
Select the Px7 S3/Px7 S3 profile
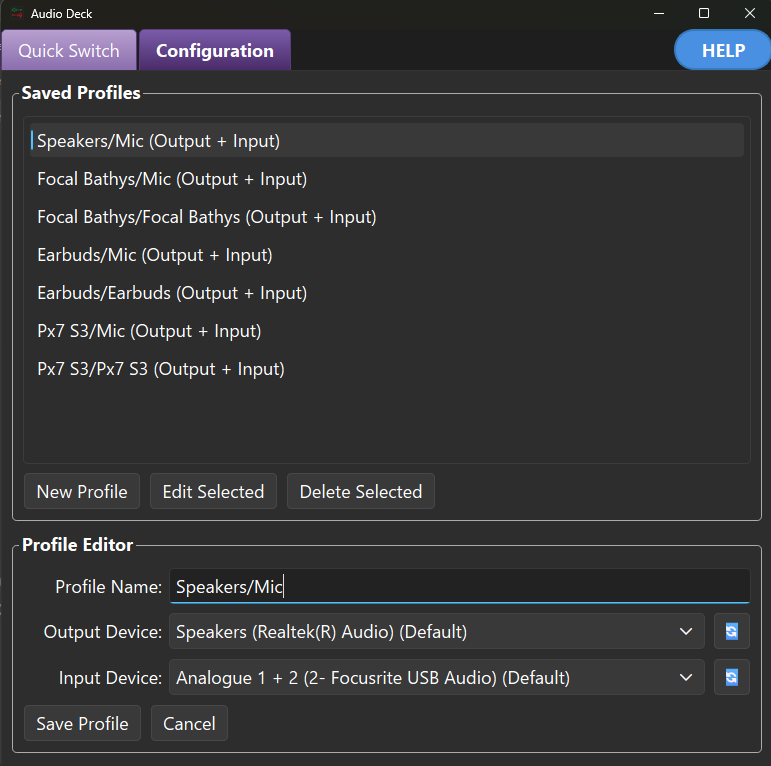pyautogui.click(x=386, y=369)
